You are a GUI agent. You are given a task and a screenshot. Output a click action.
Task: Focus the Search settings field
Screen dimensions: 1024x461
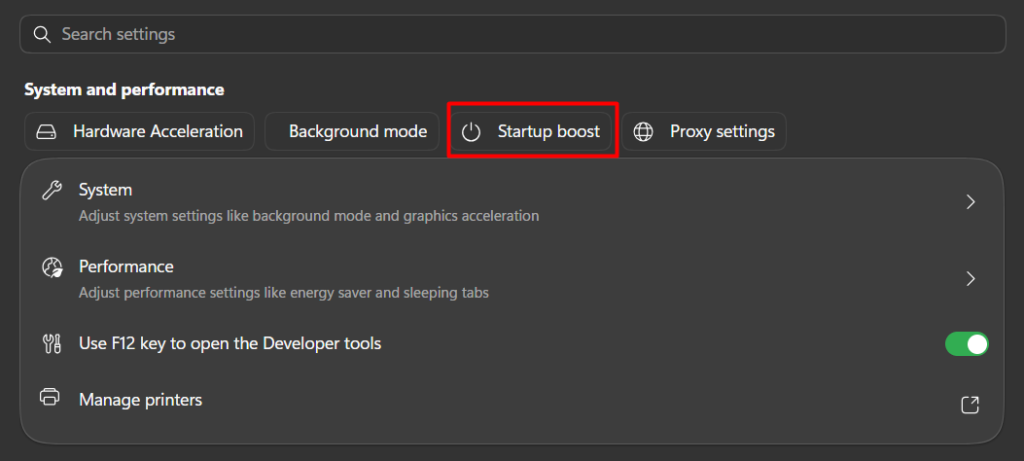pos(513,34)
